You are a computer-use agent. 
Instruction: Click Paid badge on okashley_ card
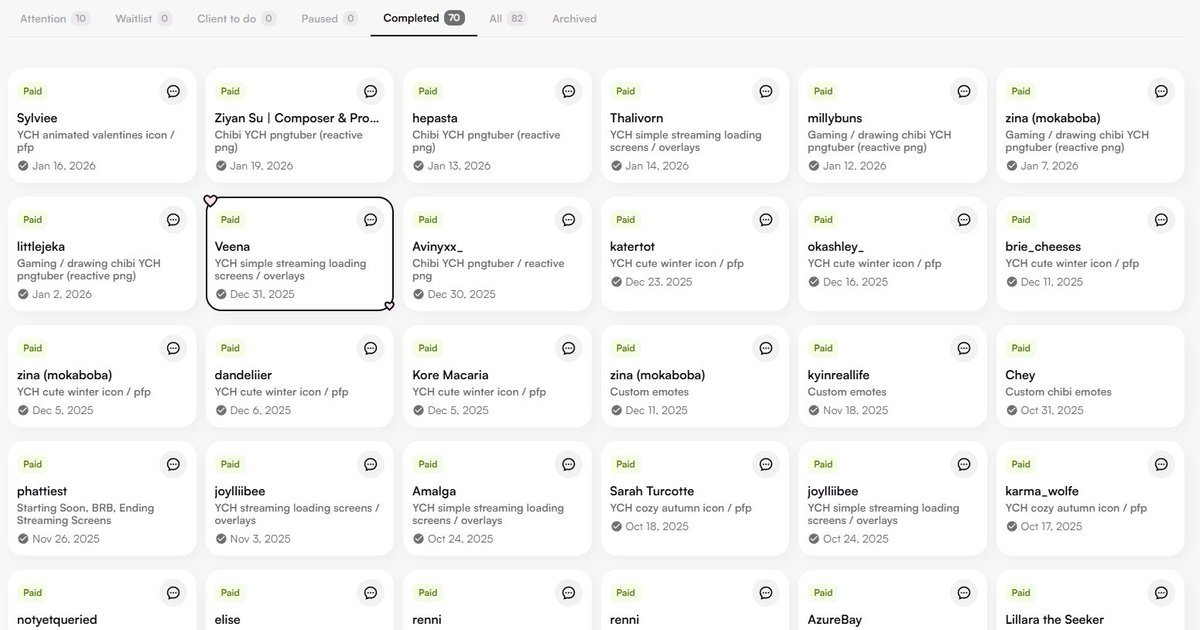(x=823, y=219)
